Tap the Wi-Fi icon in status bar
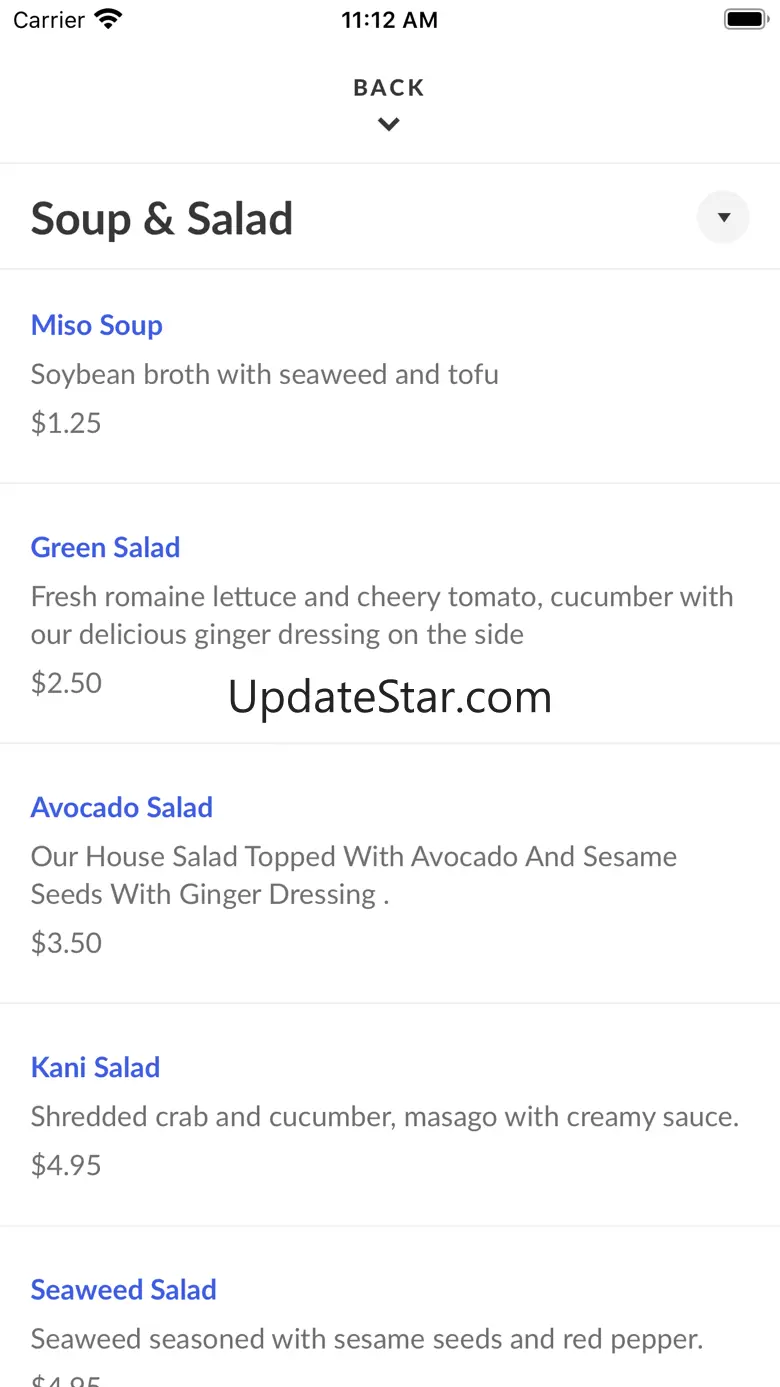Screen dimensions: 780x1387 pos(107,19)
